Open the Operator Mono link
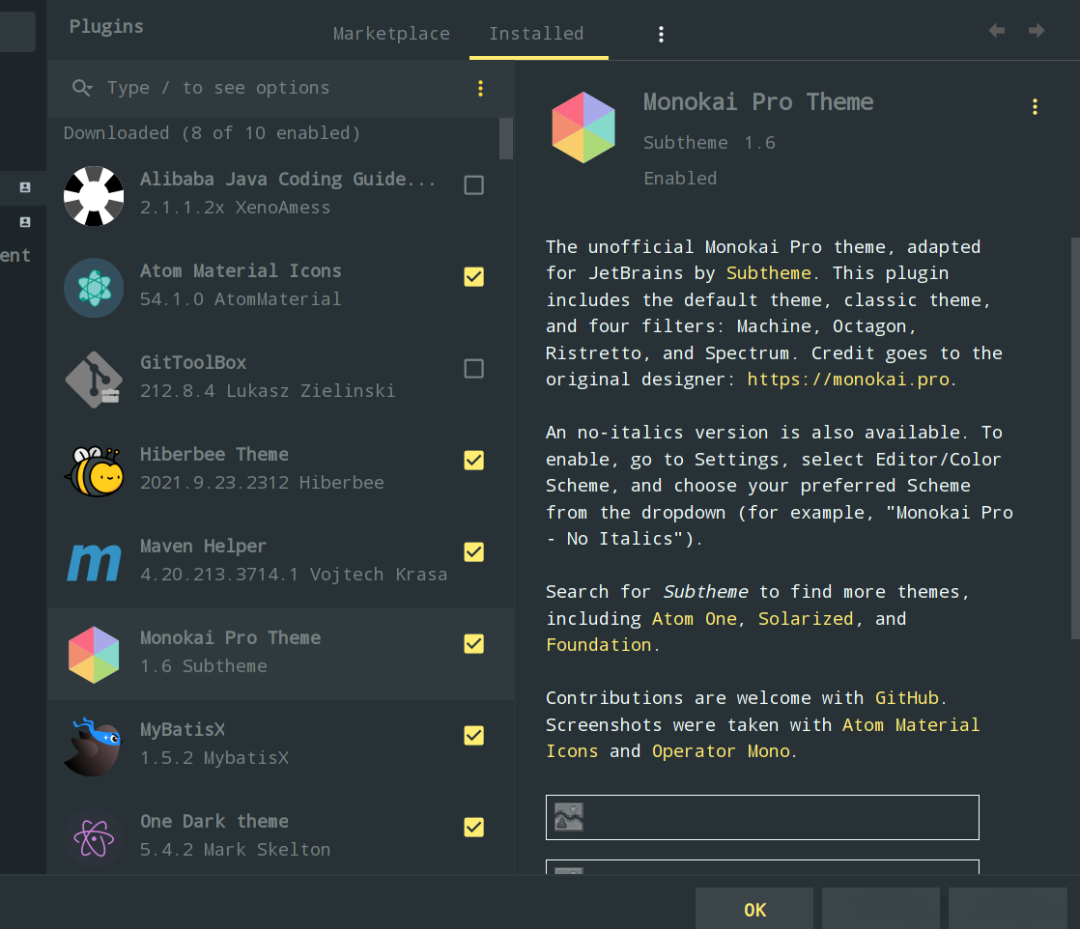This screenshot has height=929, width=1080. pos(721,751)
